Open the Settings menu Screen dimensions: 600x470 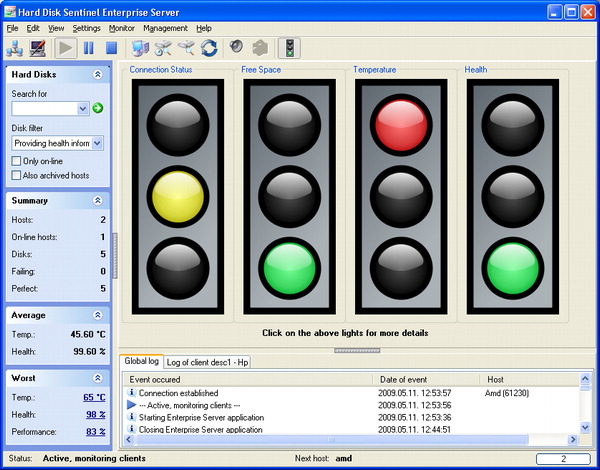click(86, 28)
